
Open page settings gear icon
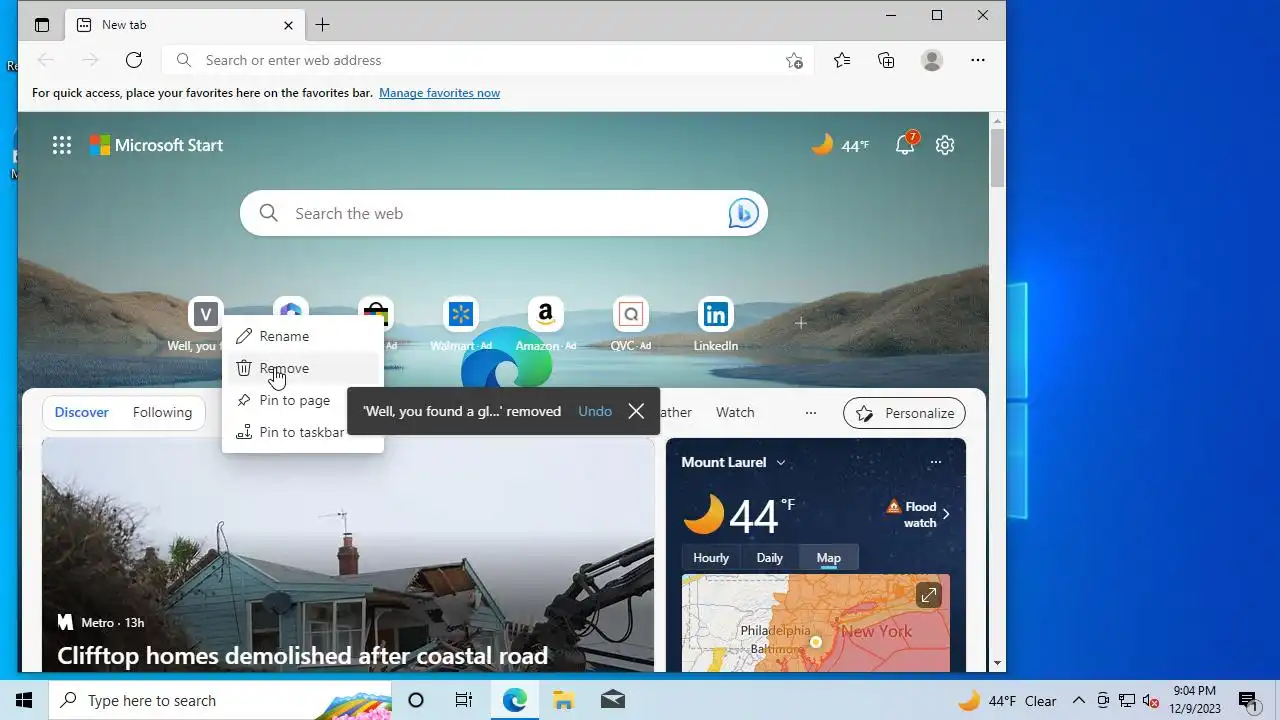pyautogui.click(x=945, y=145)
